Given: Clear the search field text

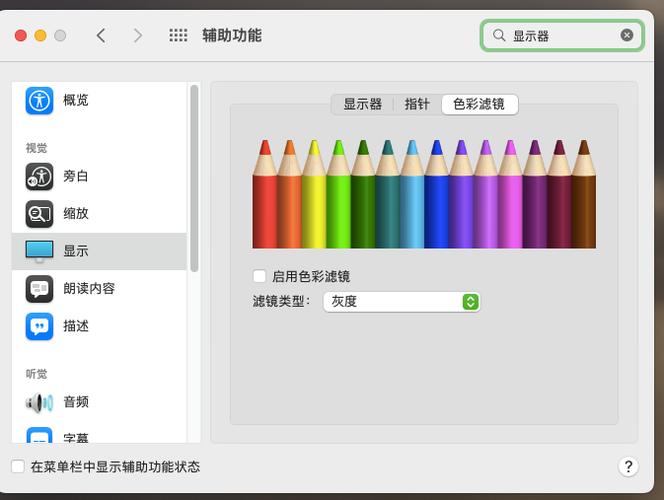Looking at the screenshot, I should pyautogui.click(x=627, y=35).
